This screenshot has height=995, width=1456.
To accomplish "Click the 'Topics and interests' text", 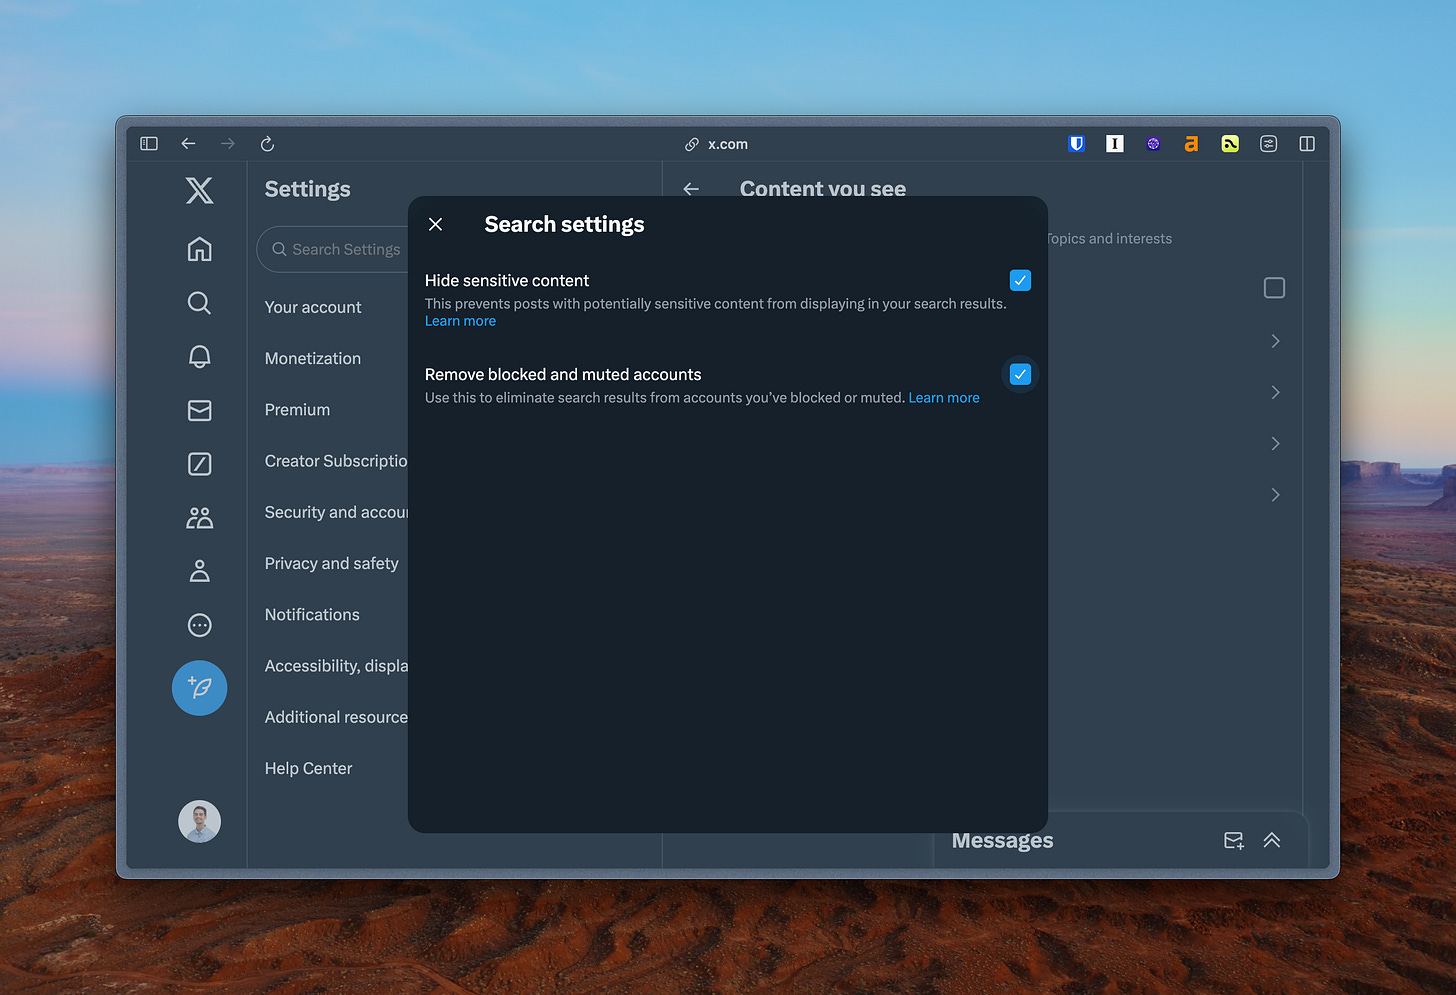I will 1108,239.
